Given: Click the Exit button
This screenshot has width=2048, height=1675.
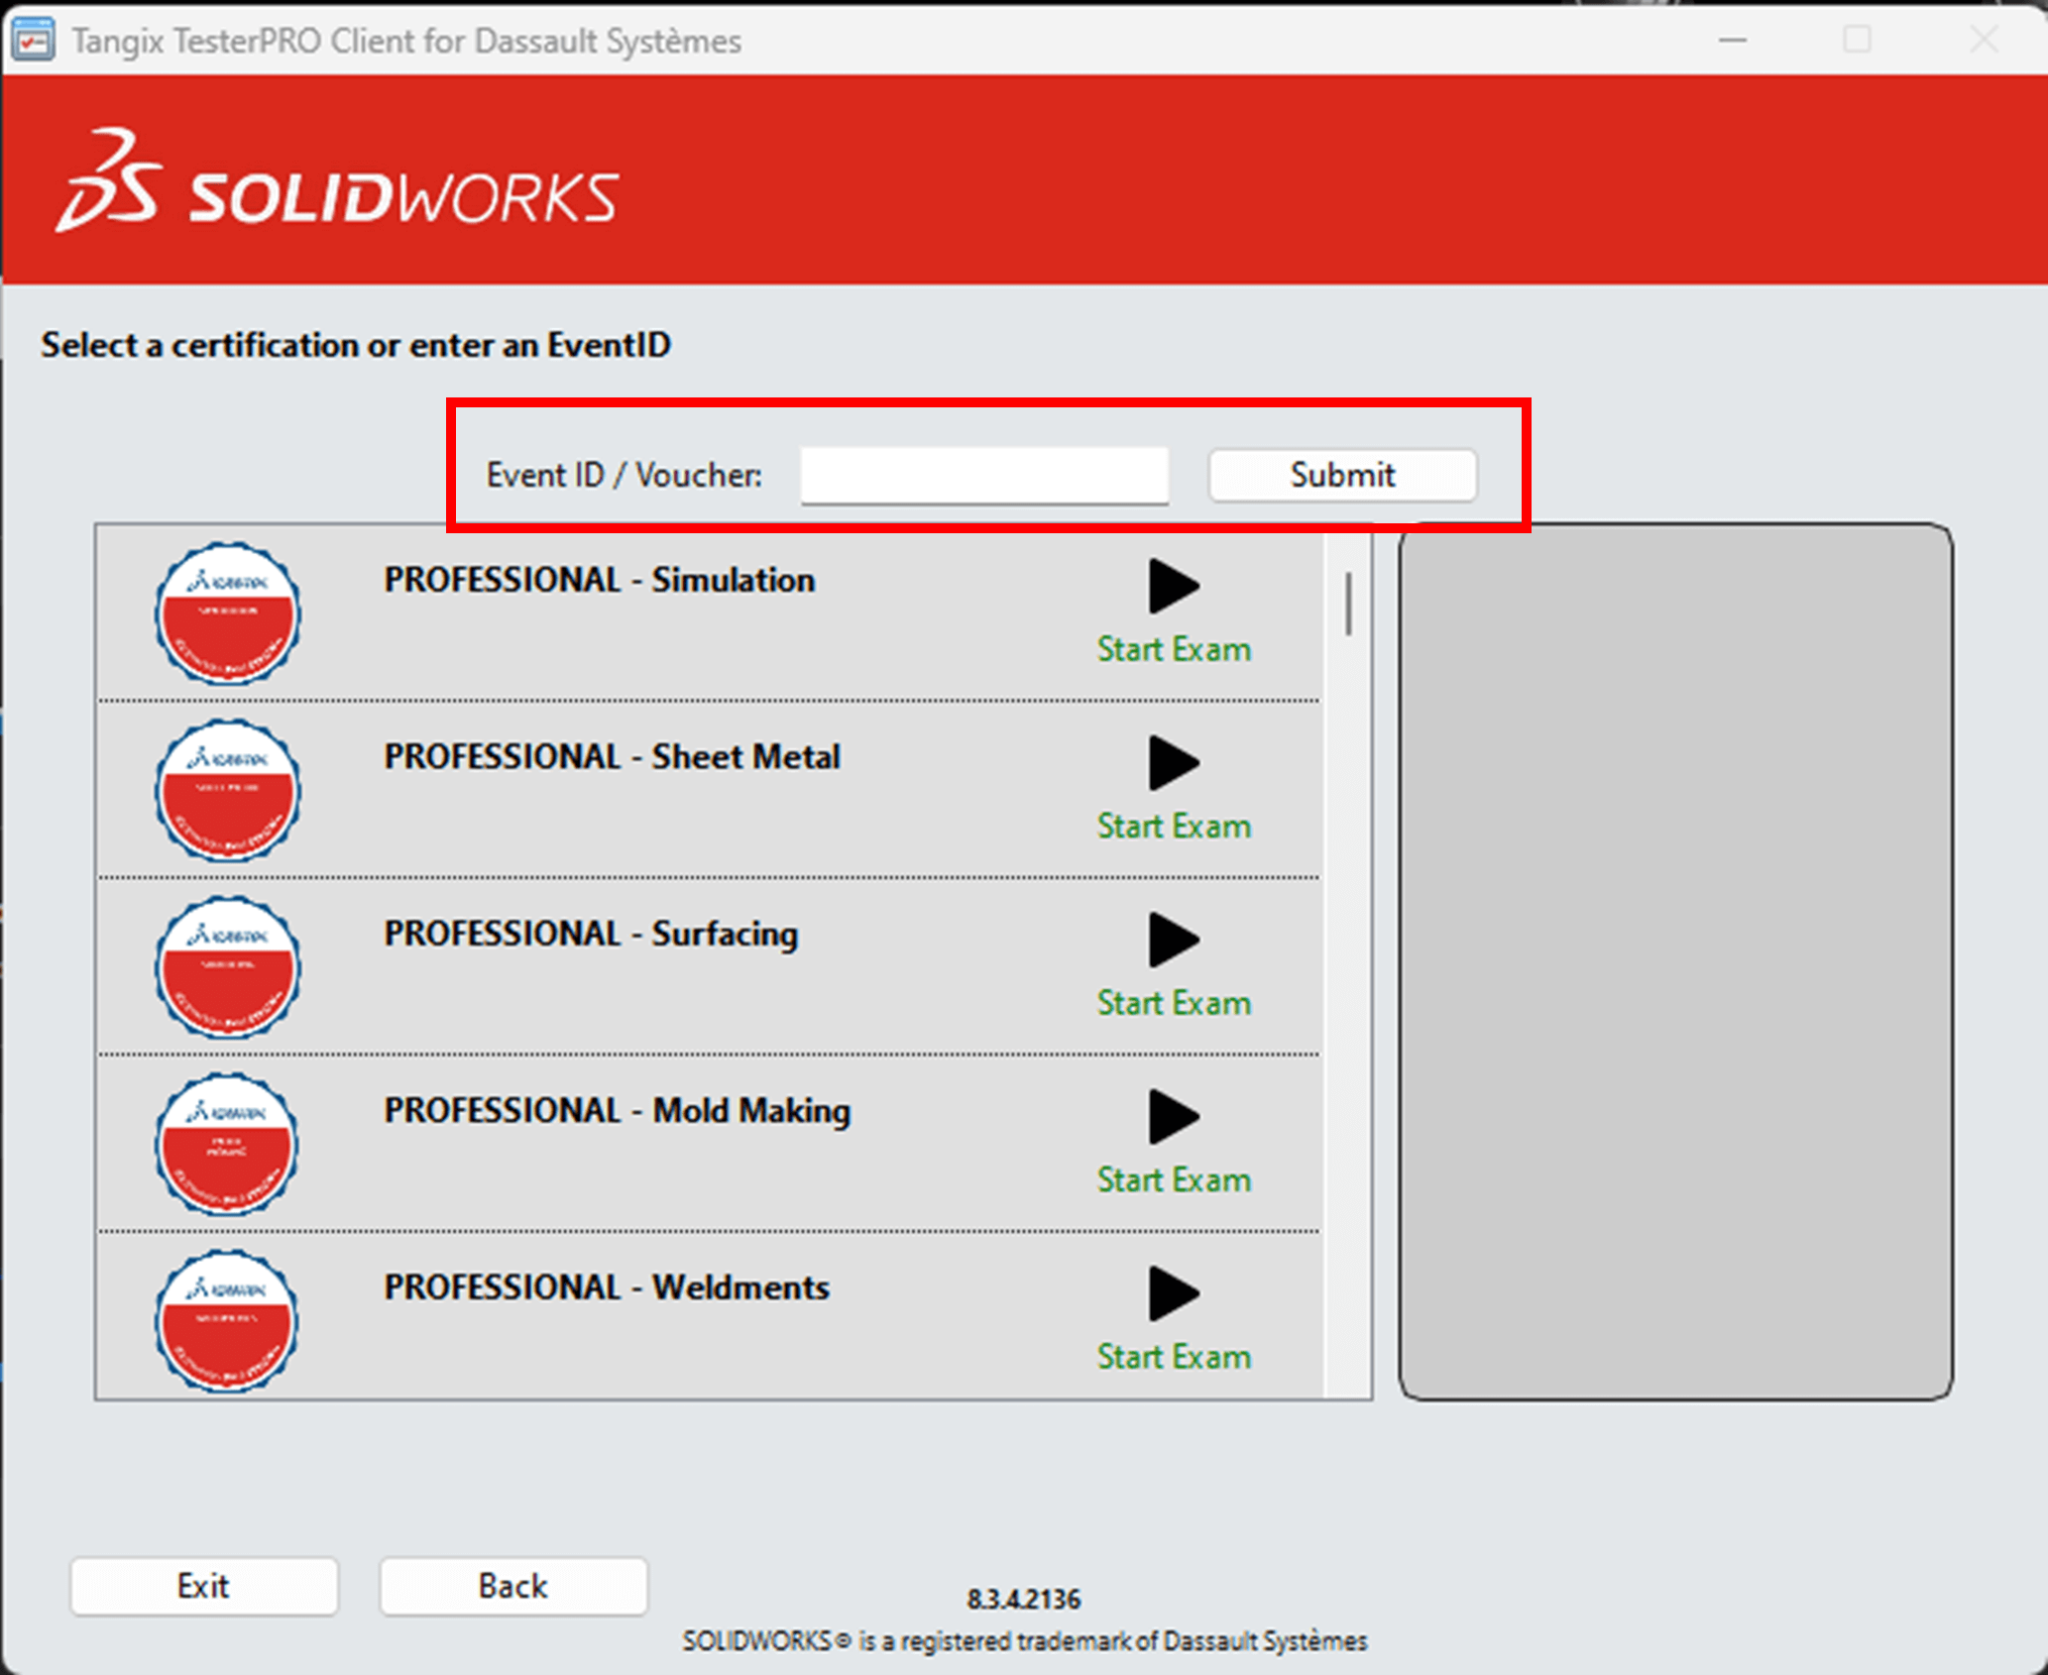Looking at the screenshot, I should point(203,1586).
